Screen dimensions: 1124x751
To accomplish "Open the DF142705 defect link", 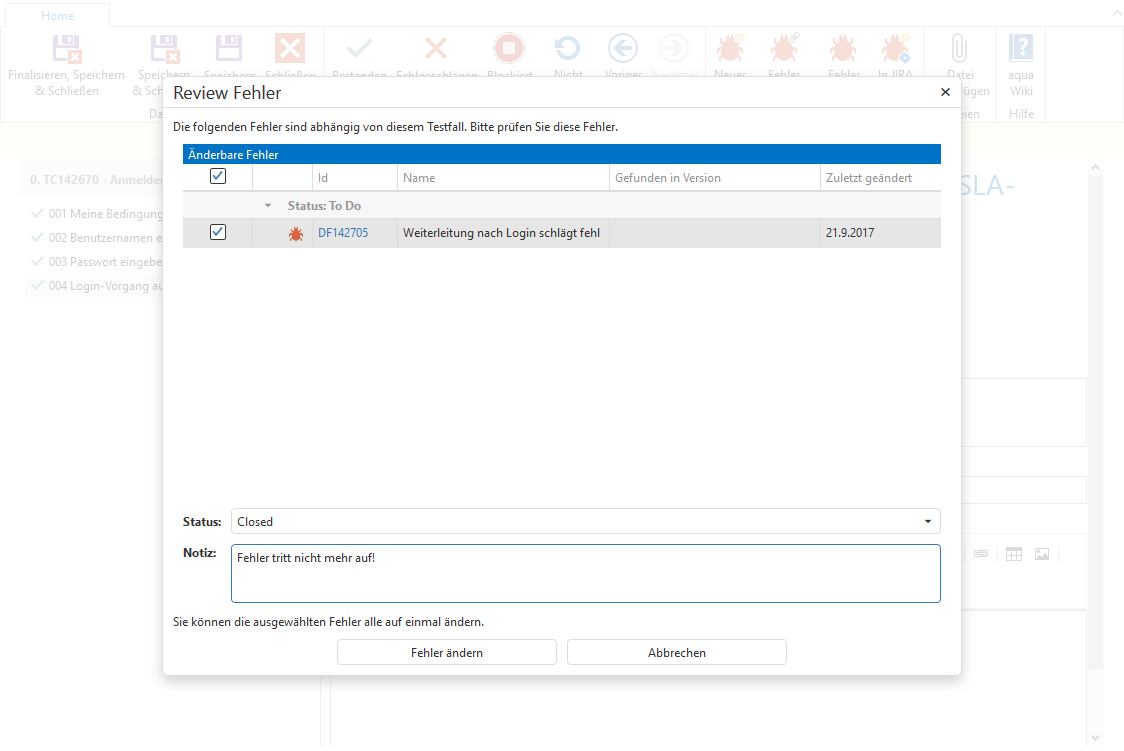I will click(343, 233).
